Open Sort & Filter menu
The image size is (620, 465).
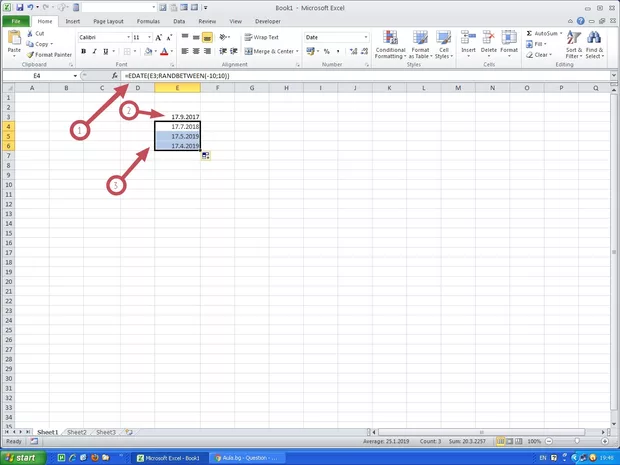(x=574, y=45)
